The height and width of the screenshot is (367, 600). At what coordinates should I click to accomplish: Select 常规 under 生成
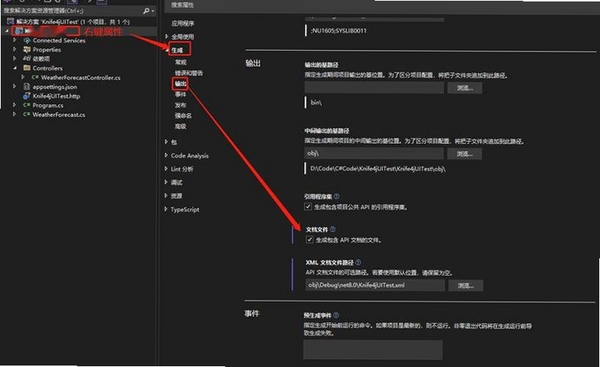(181, 62)
